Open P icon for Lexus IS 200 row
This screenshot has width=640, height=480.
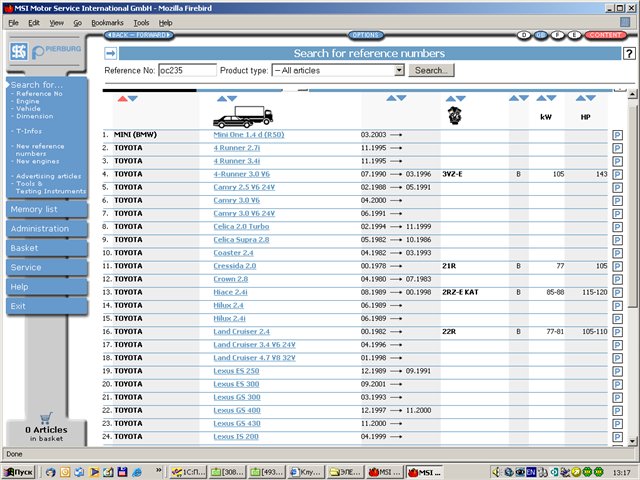pyautogui.click(x=617, y=437)
